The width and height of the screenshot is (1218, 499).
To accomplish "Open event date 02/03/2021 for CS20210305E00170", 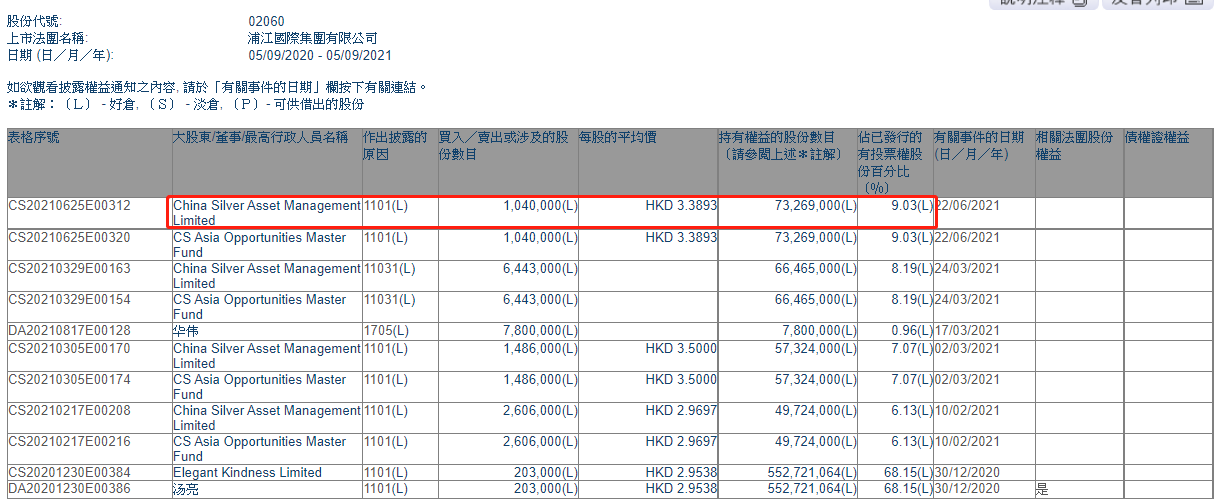I will click(x=968, y=349).
